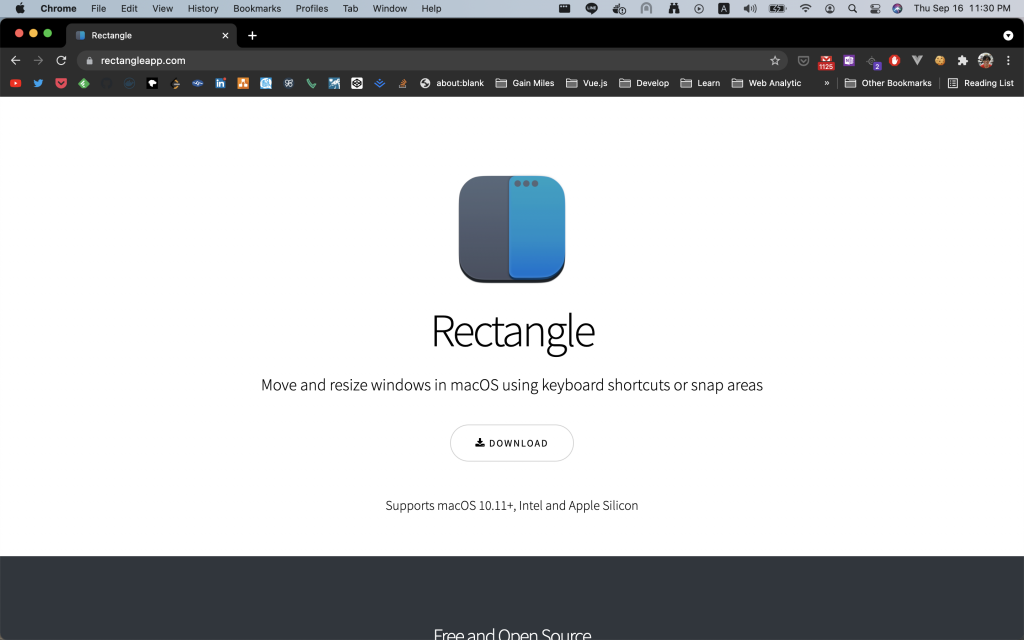Screen dimensions: 1024x640
Task: Open the Help menu
Action: point(431,8)
